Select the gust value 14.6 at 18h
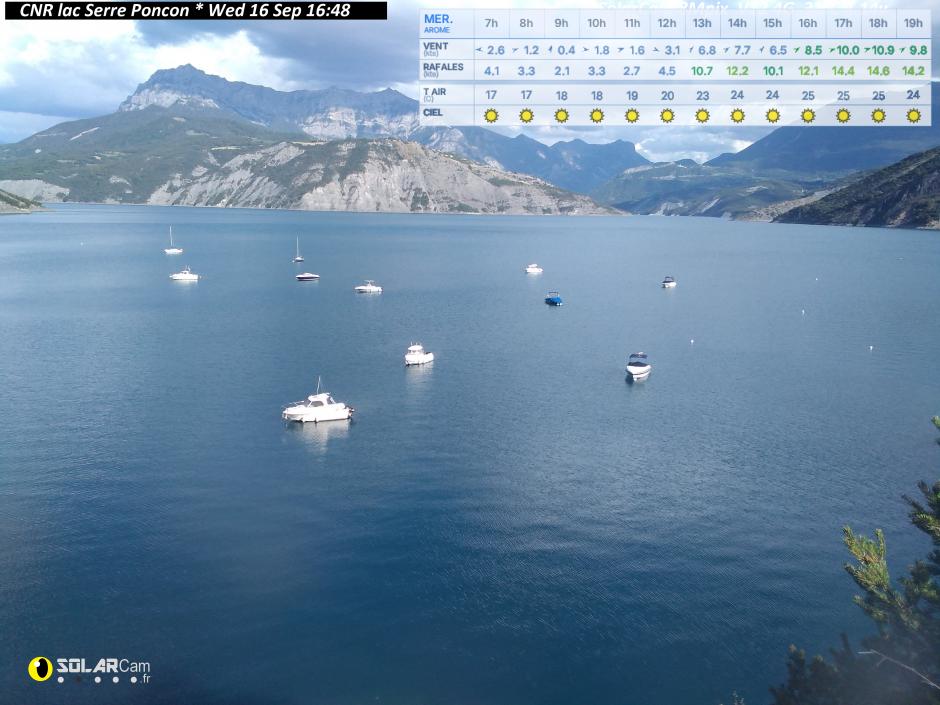940x705 pixels. tap(878, 71)
